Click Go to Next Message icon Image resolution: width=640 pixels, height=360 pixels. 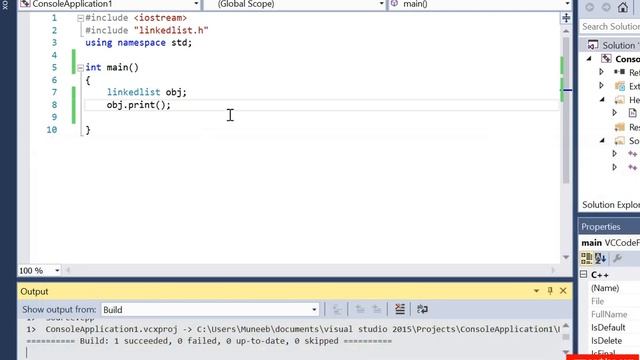[x=376, y=309]
